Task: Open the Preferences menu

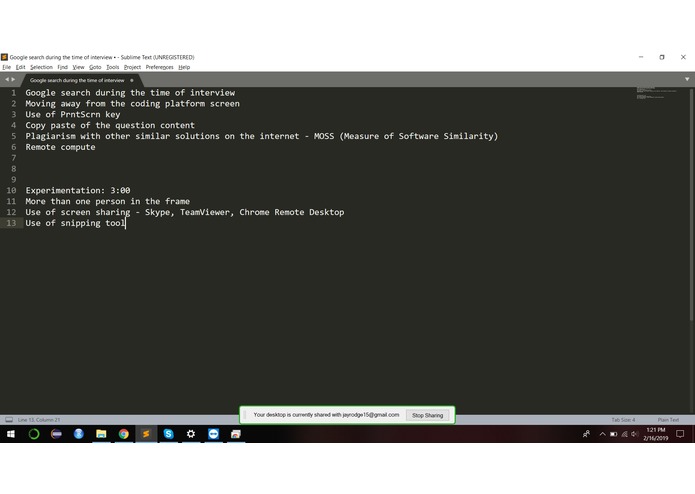Action: point(159,67)
